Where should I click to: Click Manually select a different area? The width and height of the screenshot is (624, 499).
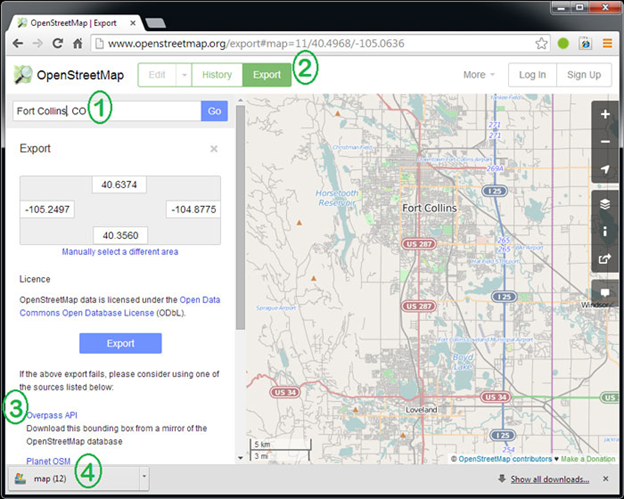coord(120,252)
